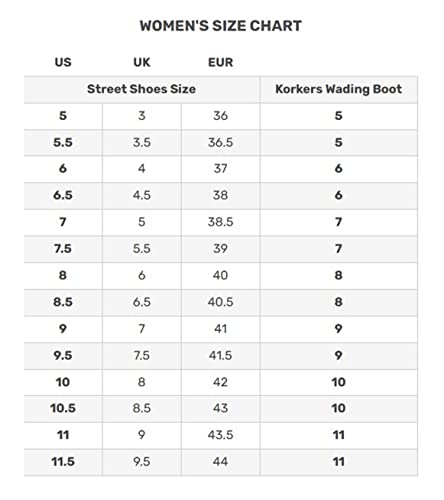Select the UK column header
The width and height of the screenshot is (444, 500).
pyautogui.click(x=142, y=62)
